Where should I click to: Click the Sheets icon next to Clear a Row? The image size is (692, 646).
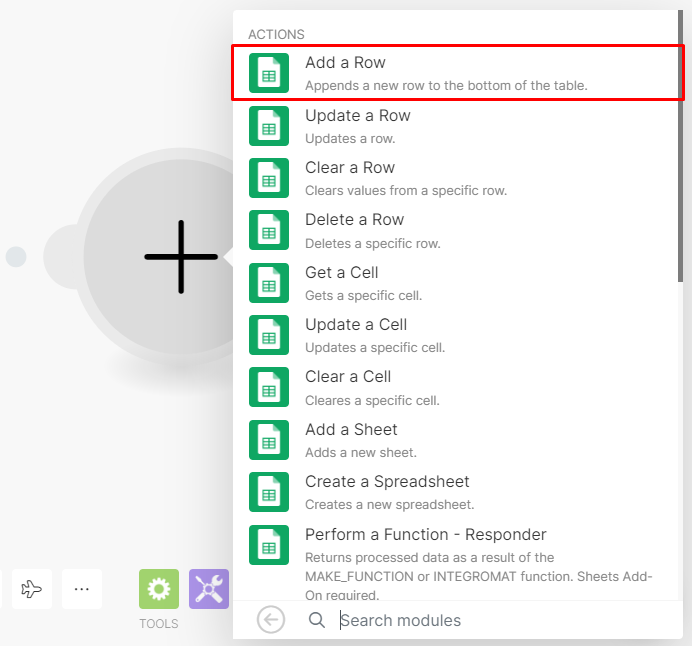tap(269, 178)
